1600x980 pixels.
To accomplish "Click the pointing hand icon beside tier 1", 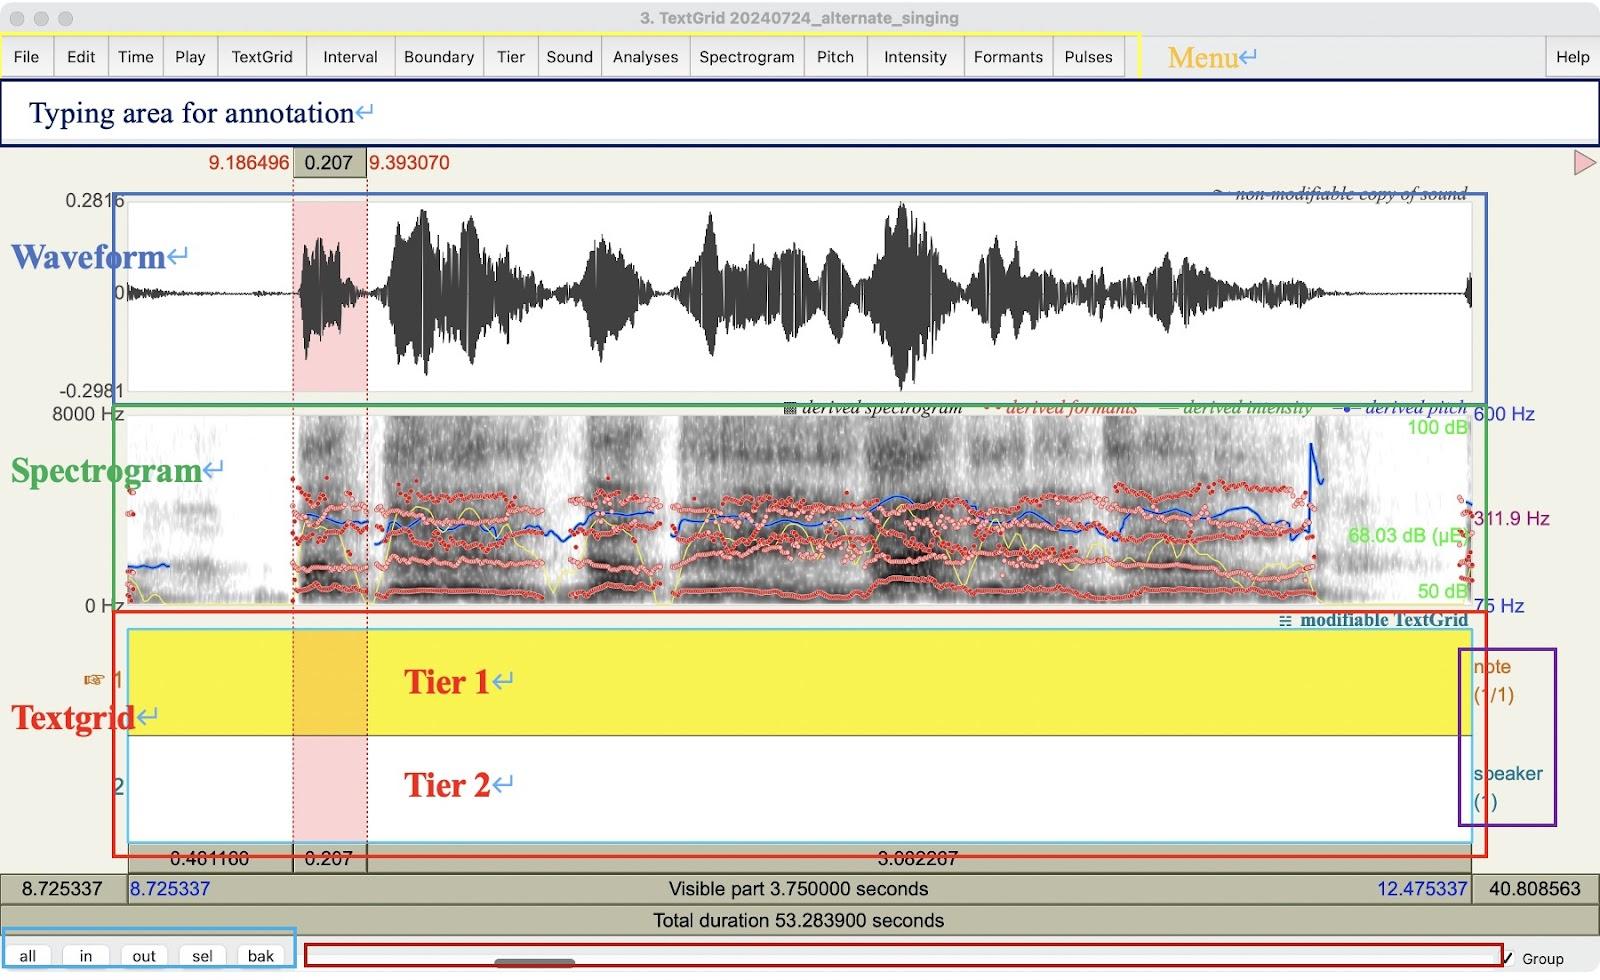I will pyautogui.click(x=94, y=680).
